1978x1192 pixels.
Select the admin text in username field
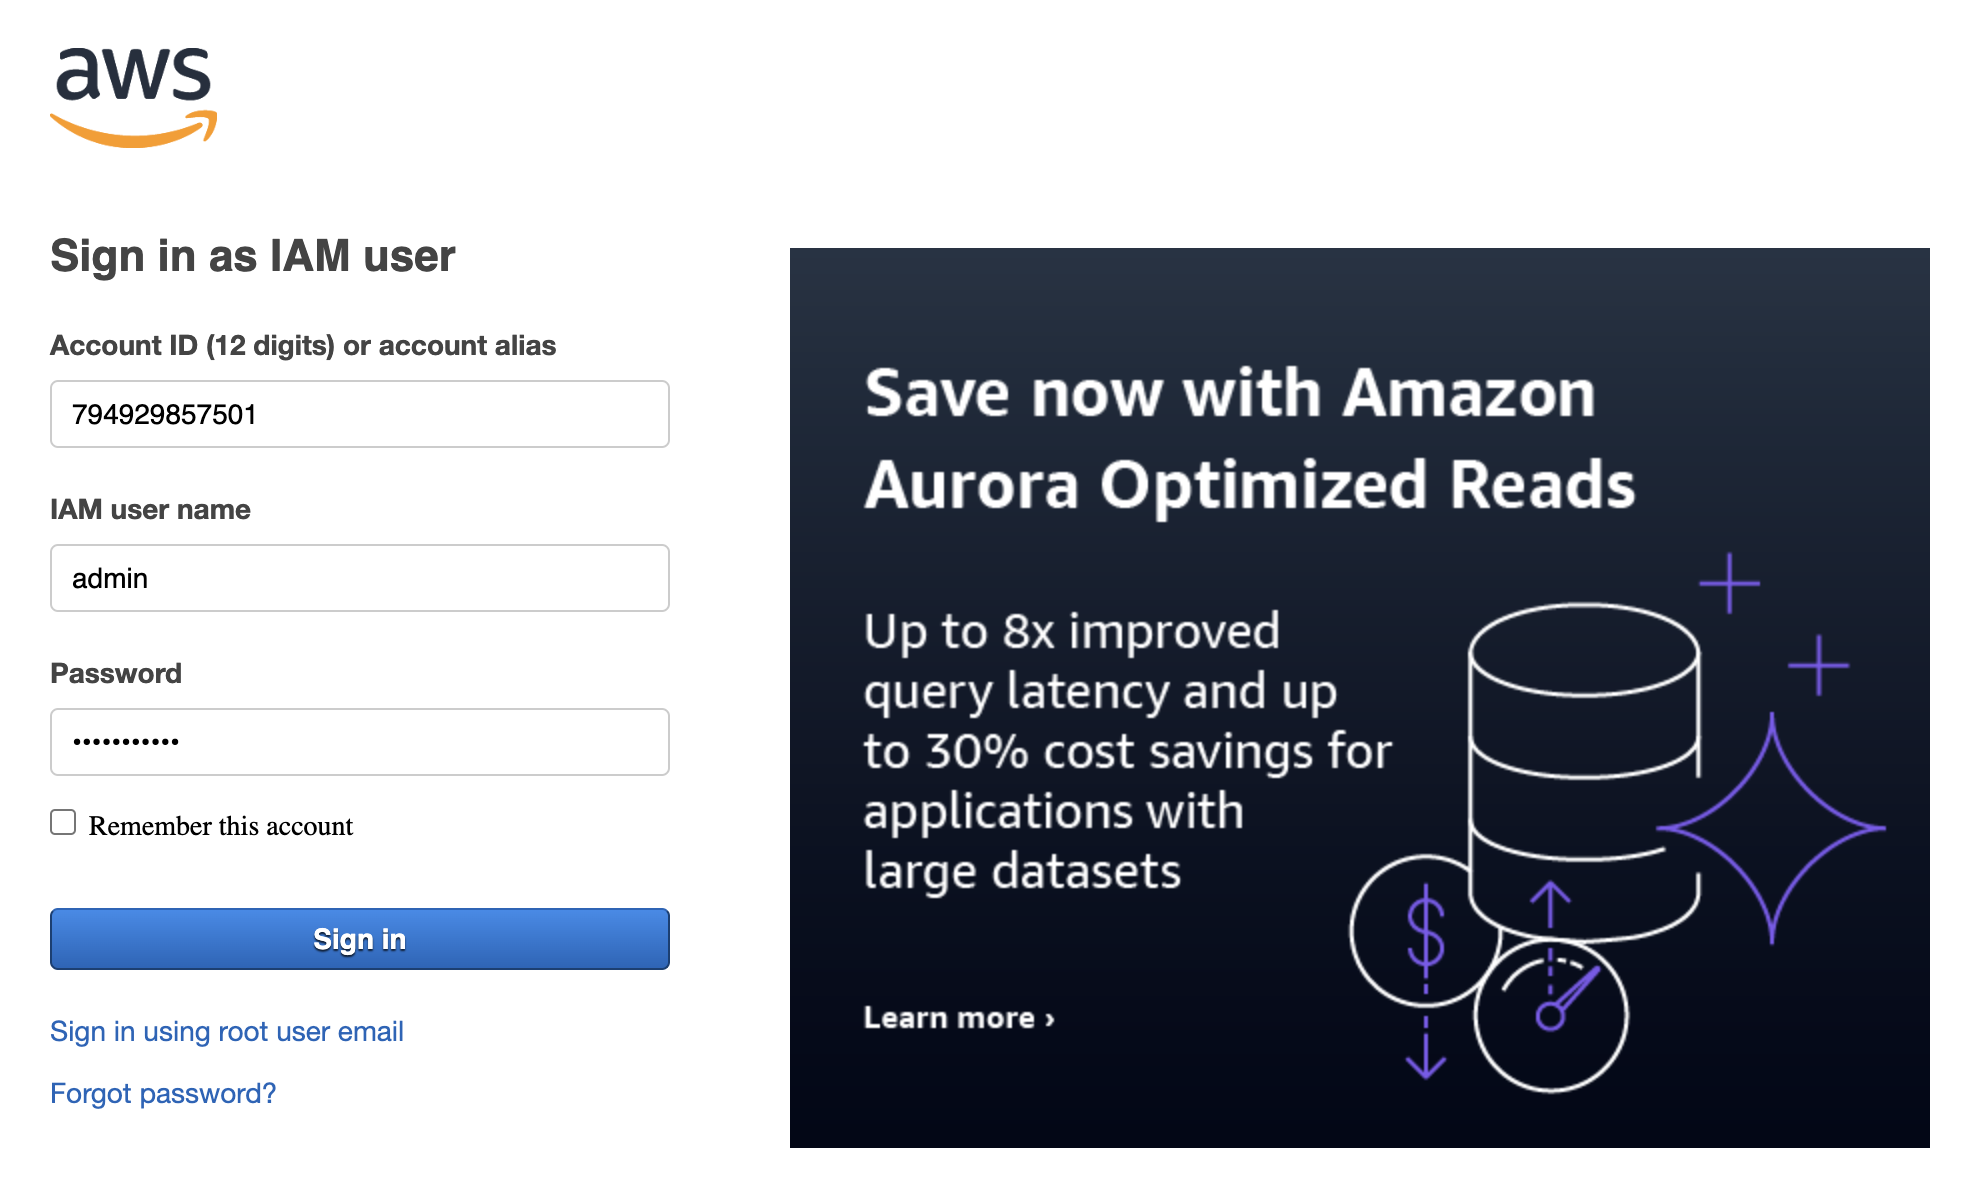tap(109, 578)
